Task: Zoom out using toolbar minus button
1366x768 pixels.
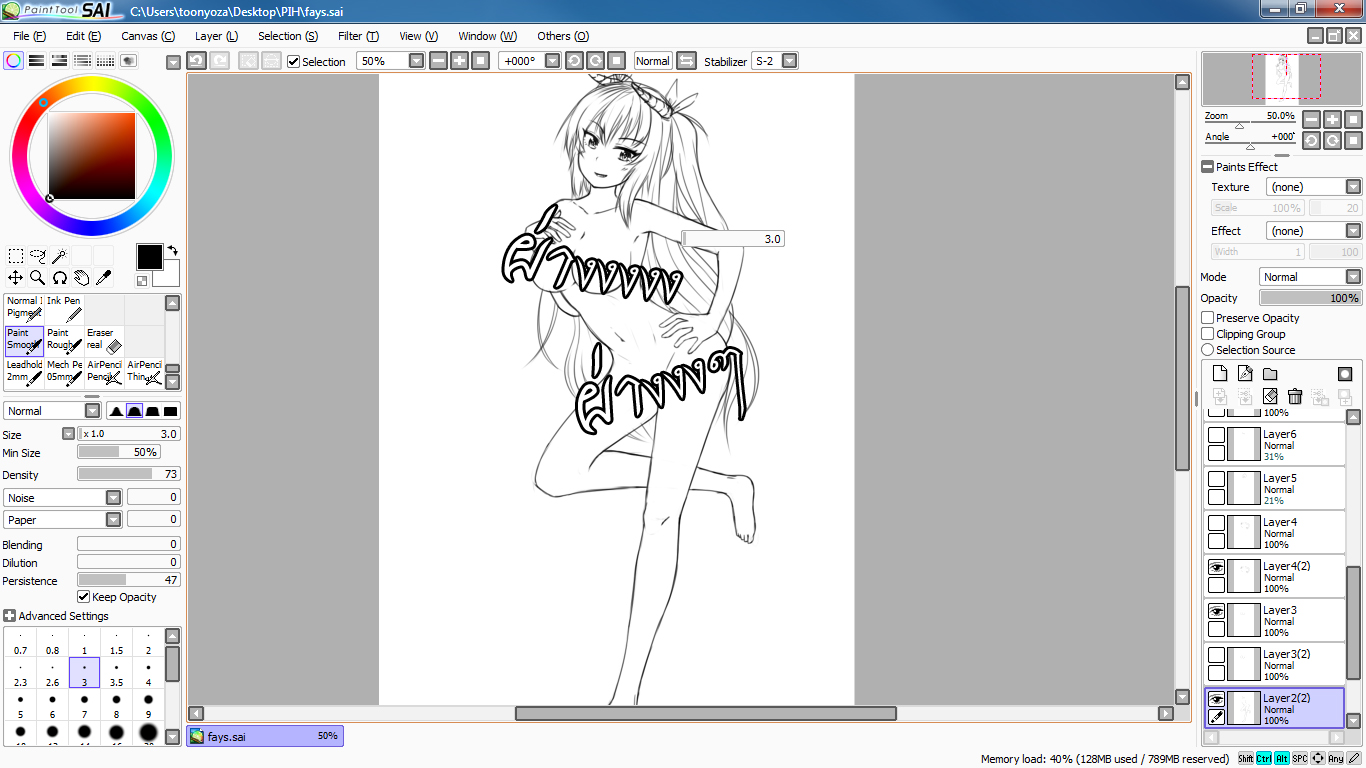Action: (x=438, y=61)
